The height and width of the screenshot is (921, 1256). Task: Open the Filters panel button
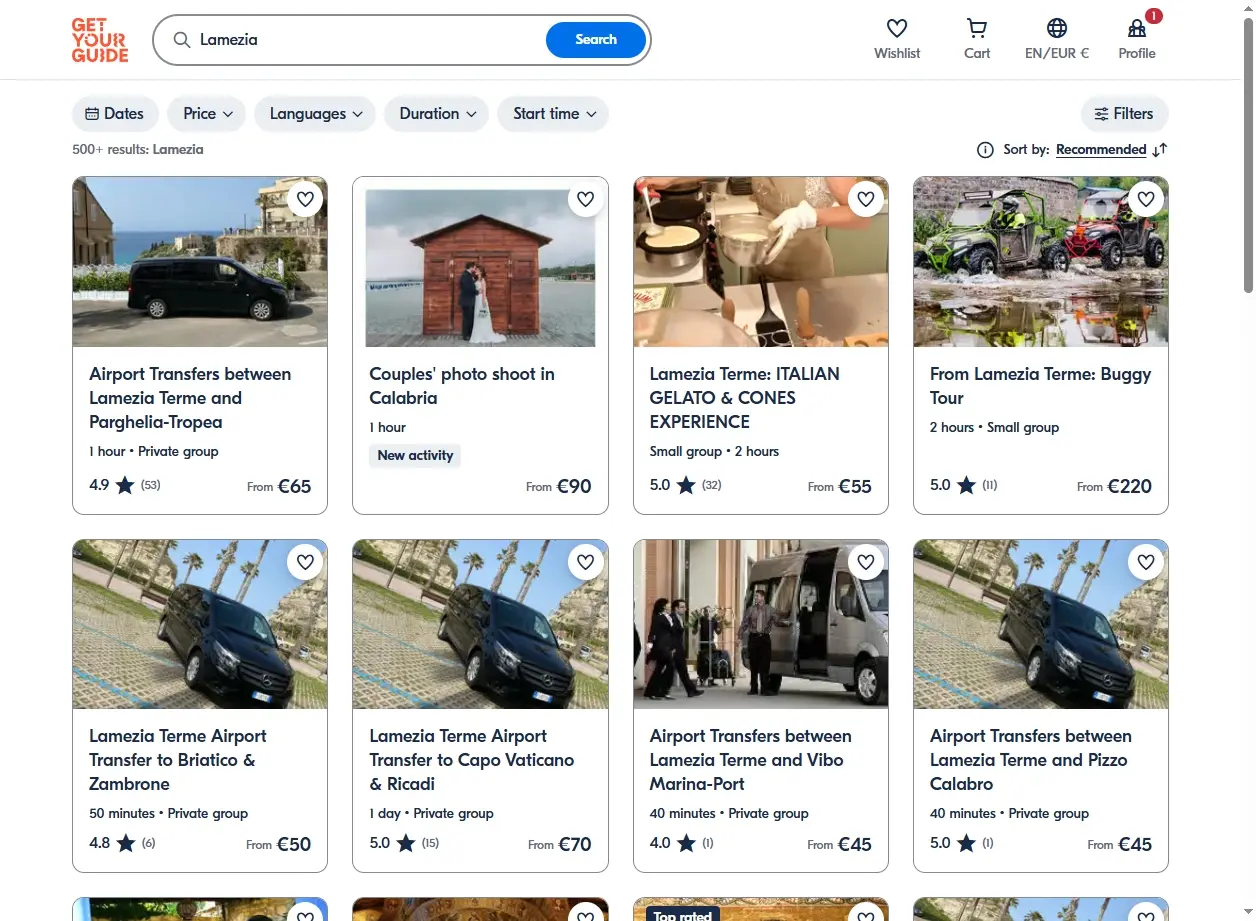pos(1125,114)
